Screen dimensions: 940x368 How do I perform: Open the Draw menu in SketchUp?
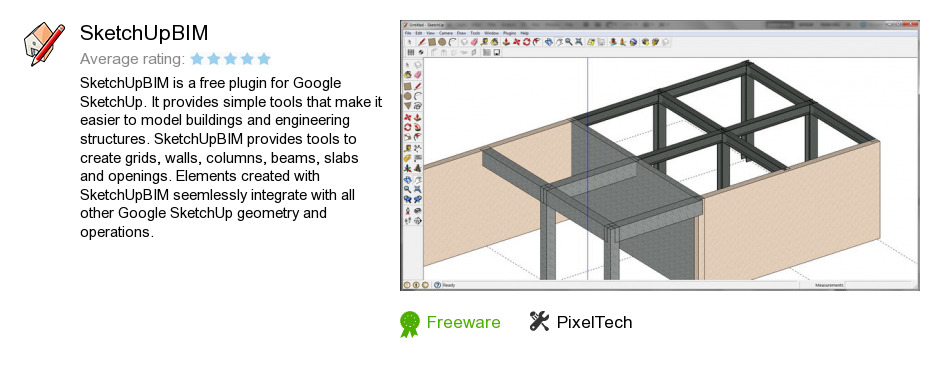coord(462,33)
